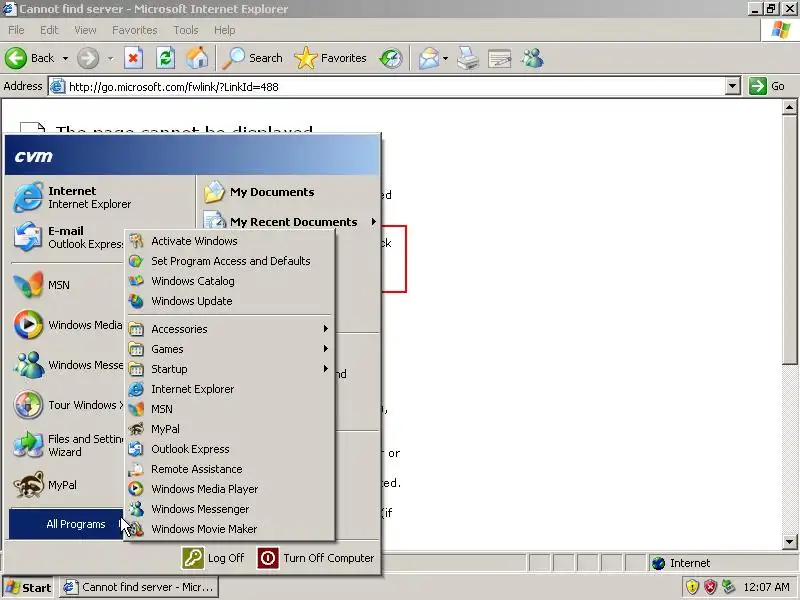Open the View menu

pos(85,30)
